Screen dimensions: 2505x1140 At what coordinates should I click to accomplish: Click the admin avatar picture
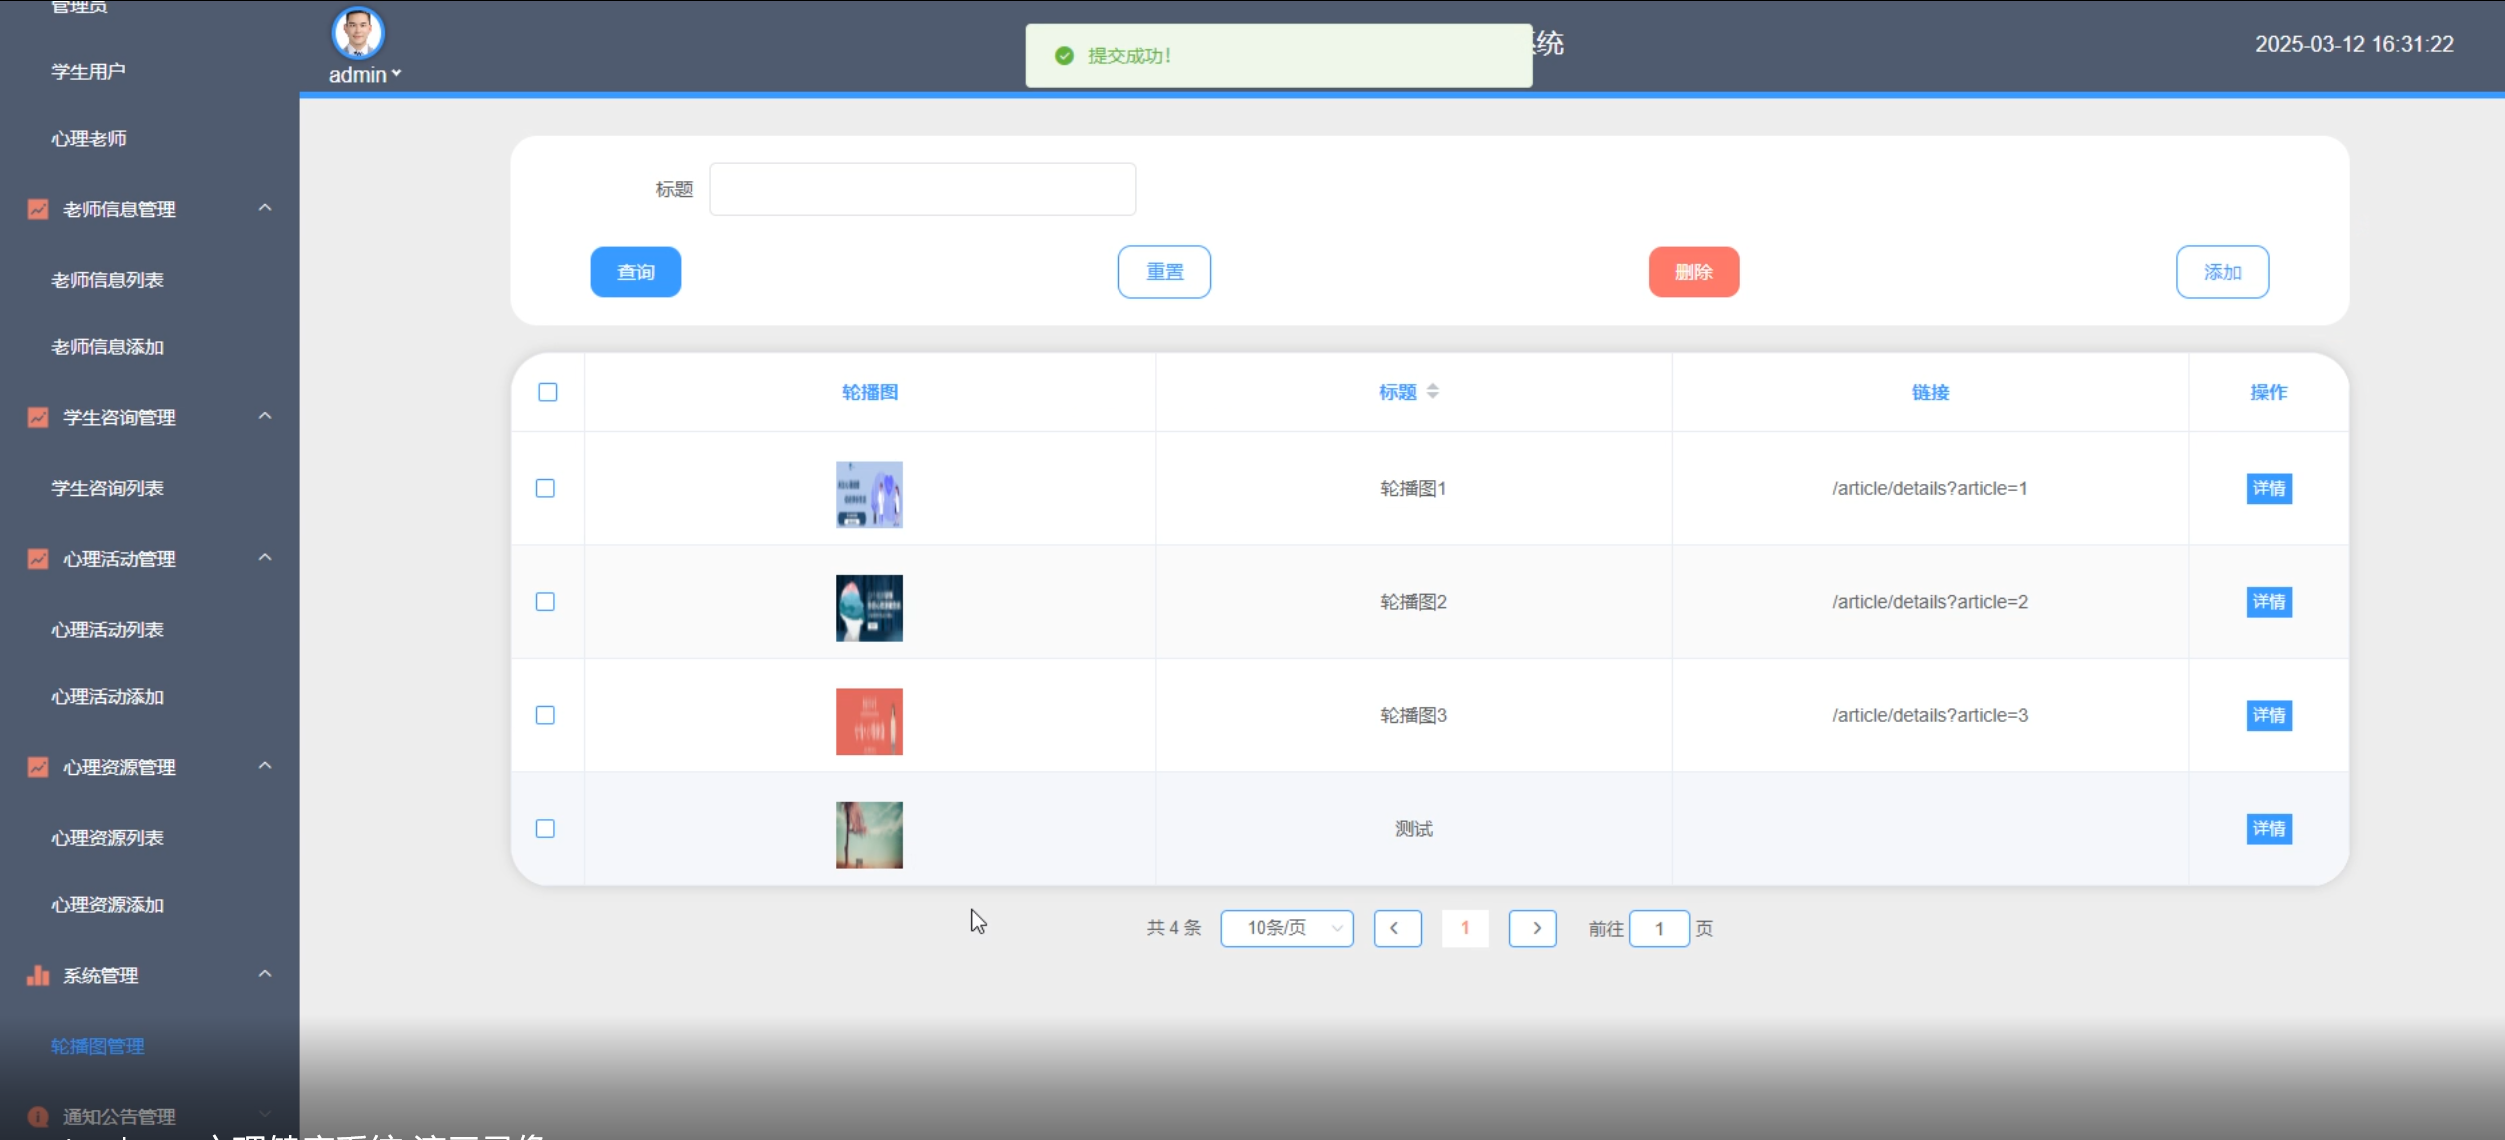(x=357, y=33)
